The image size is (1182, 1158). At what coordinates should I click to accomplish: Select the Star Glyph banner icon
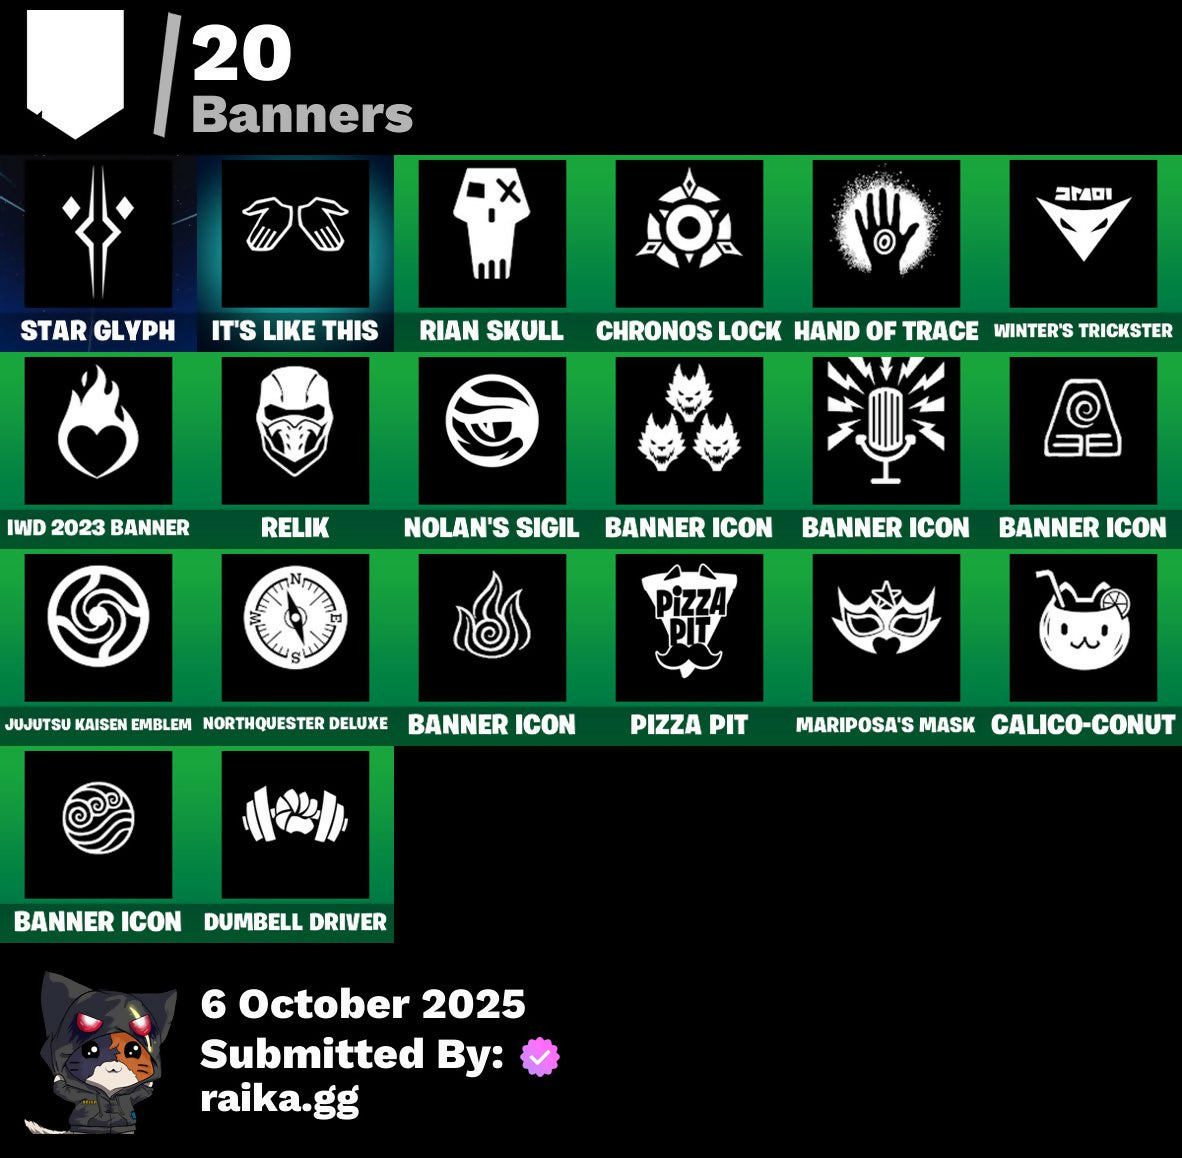98,234
